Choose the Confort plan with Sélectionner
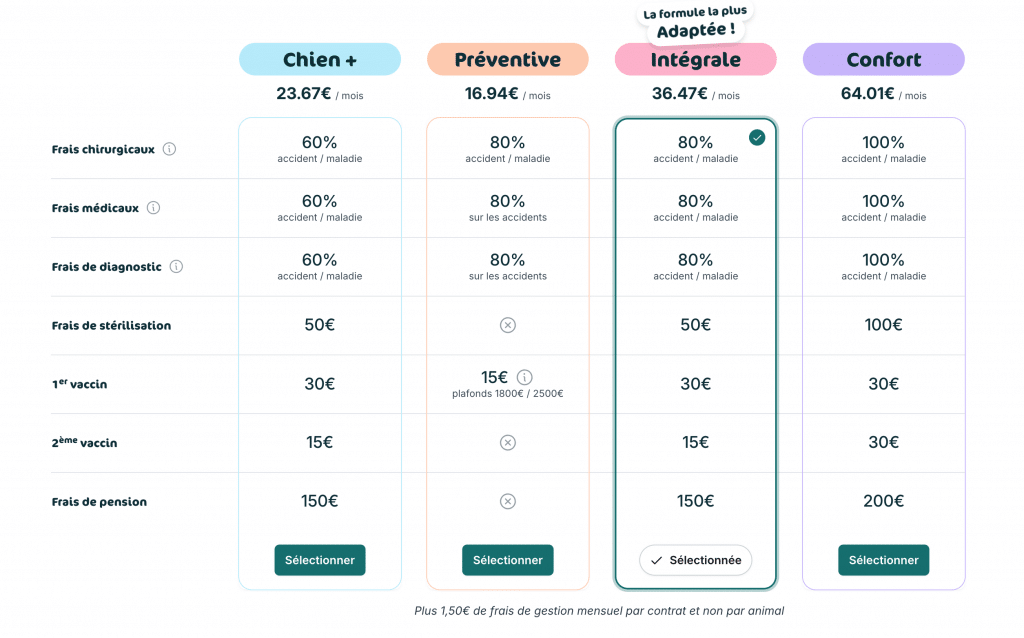Viewport: 1024px width, 638px height. [883, 560]
